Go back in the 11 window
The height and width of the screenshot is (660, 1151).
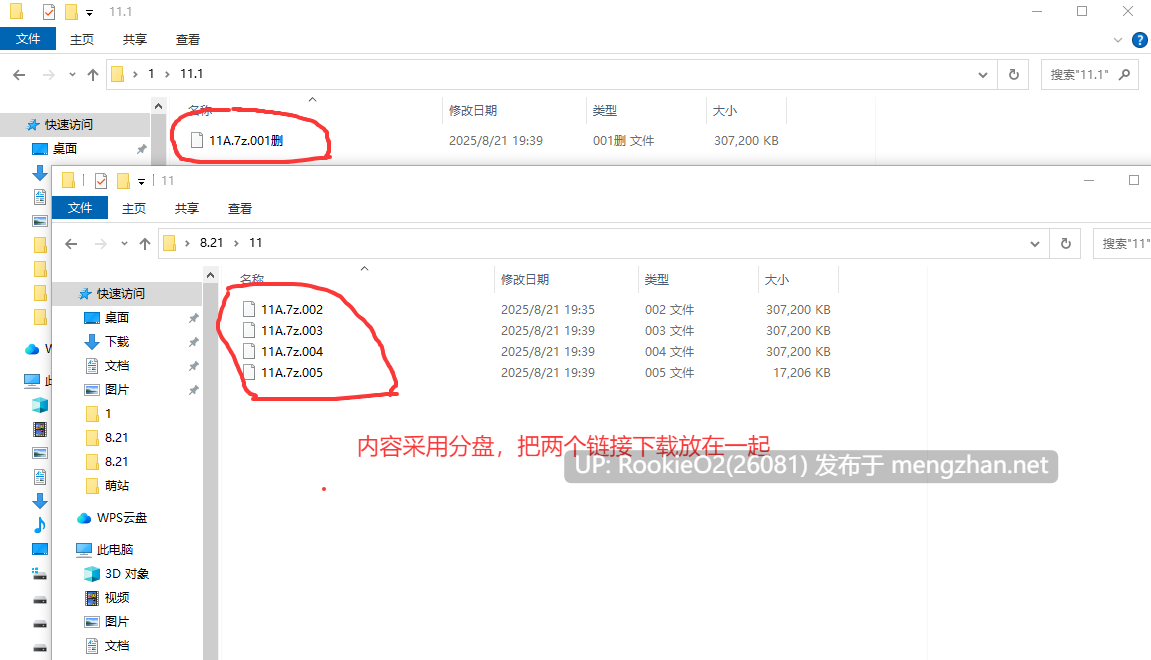click(71, 244)
